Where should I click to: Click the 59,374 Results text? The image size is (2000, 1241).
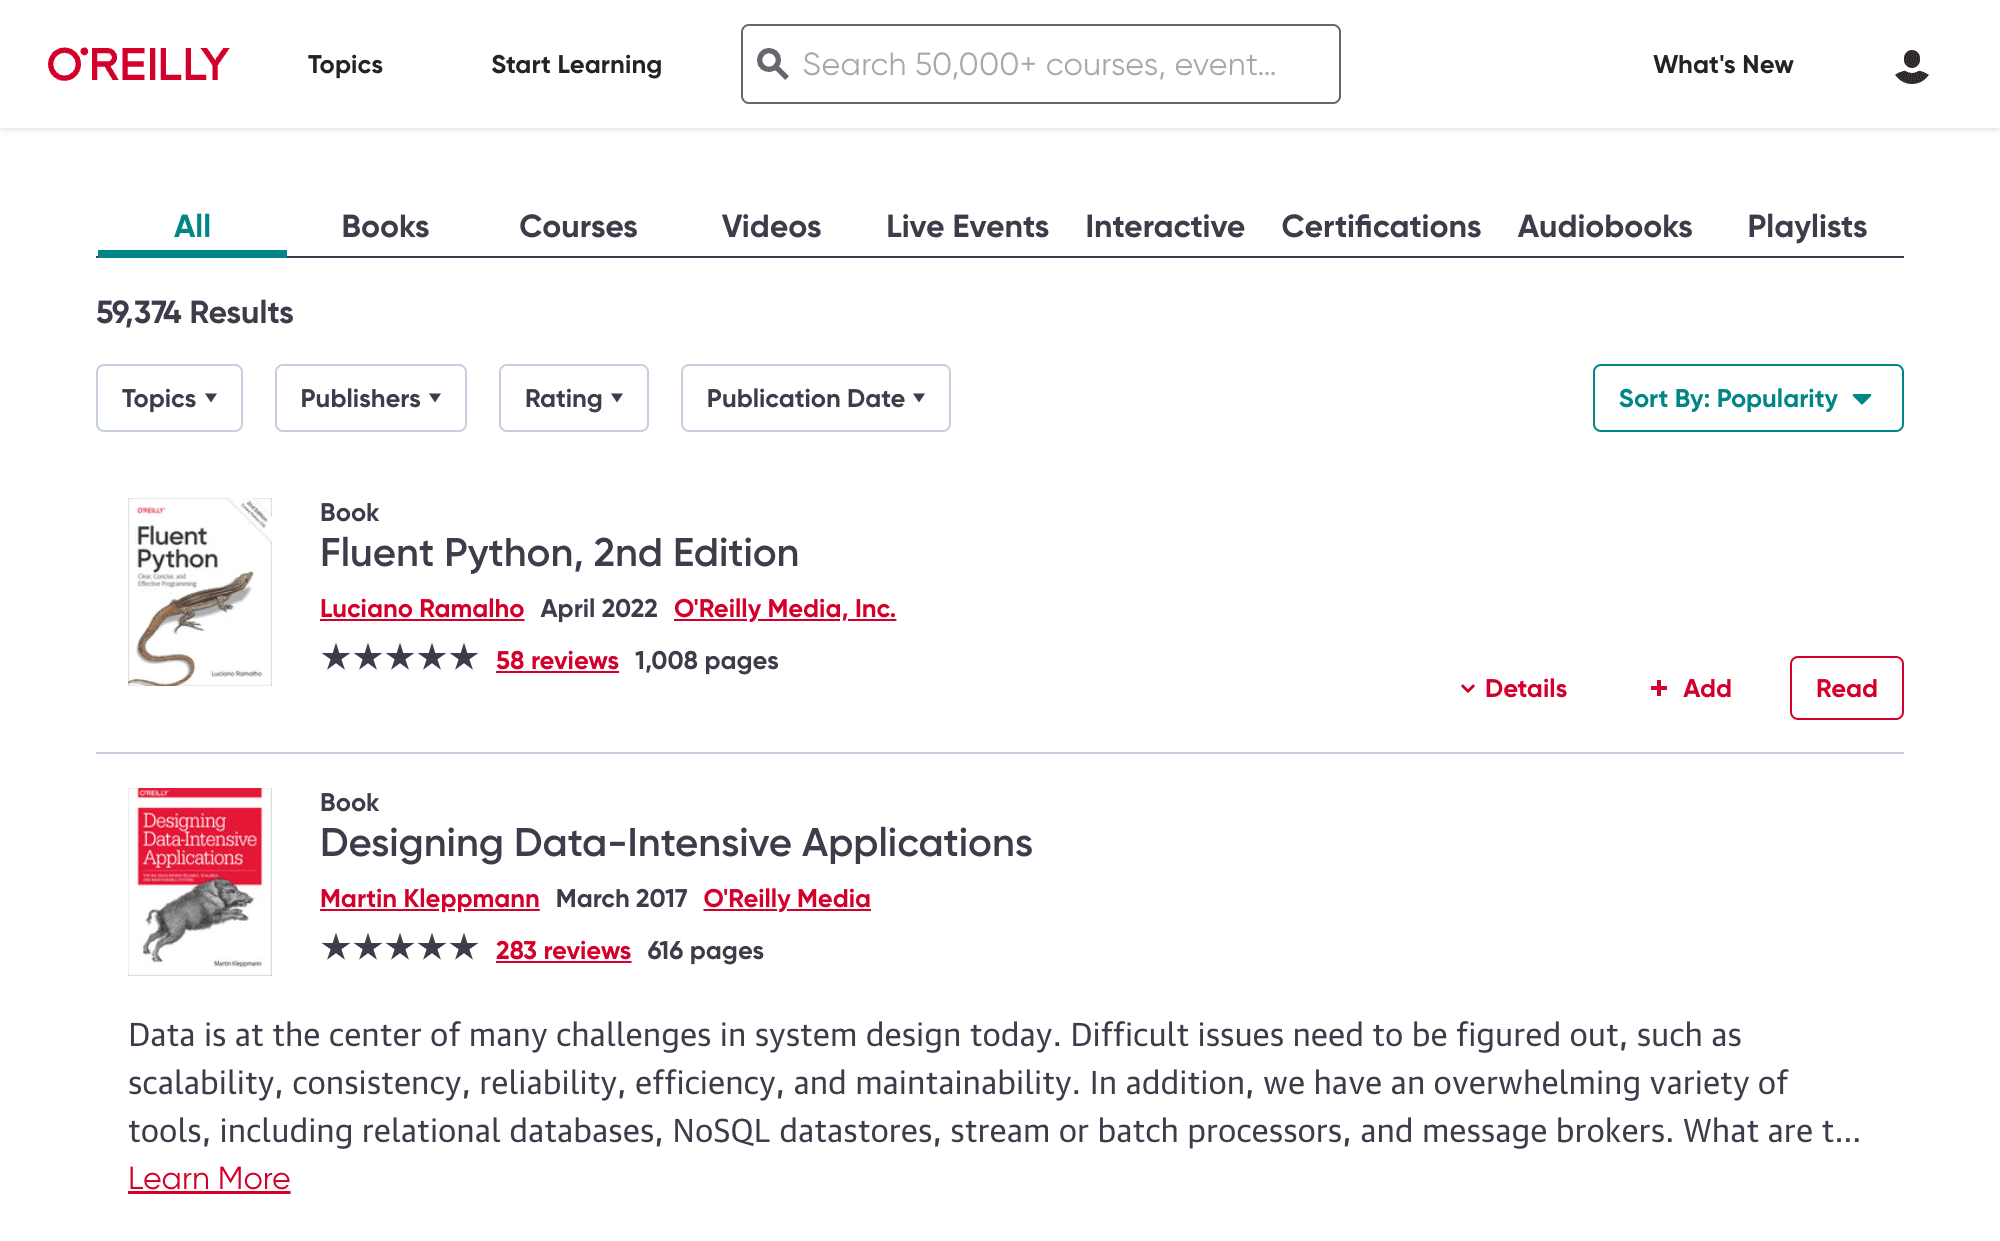(195, 313)
